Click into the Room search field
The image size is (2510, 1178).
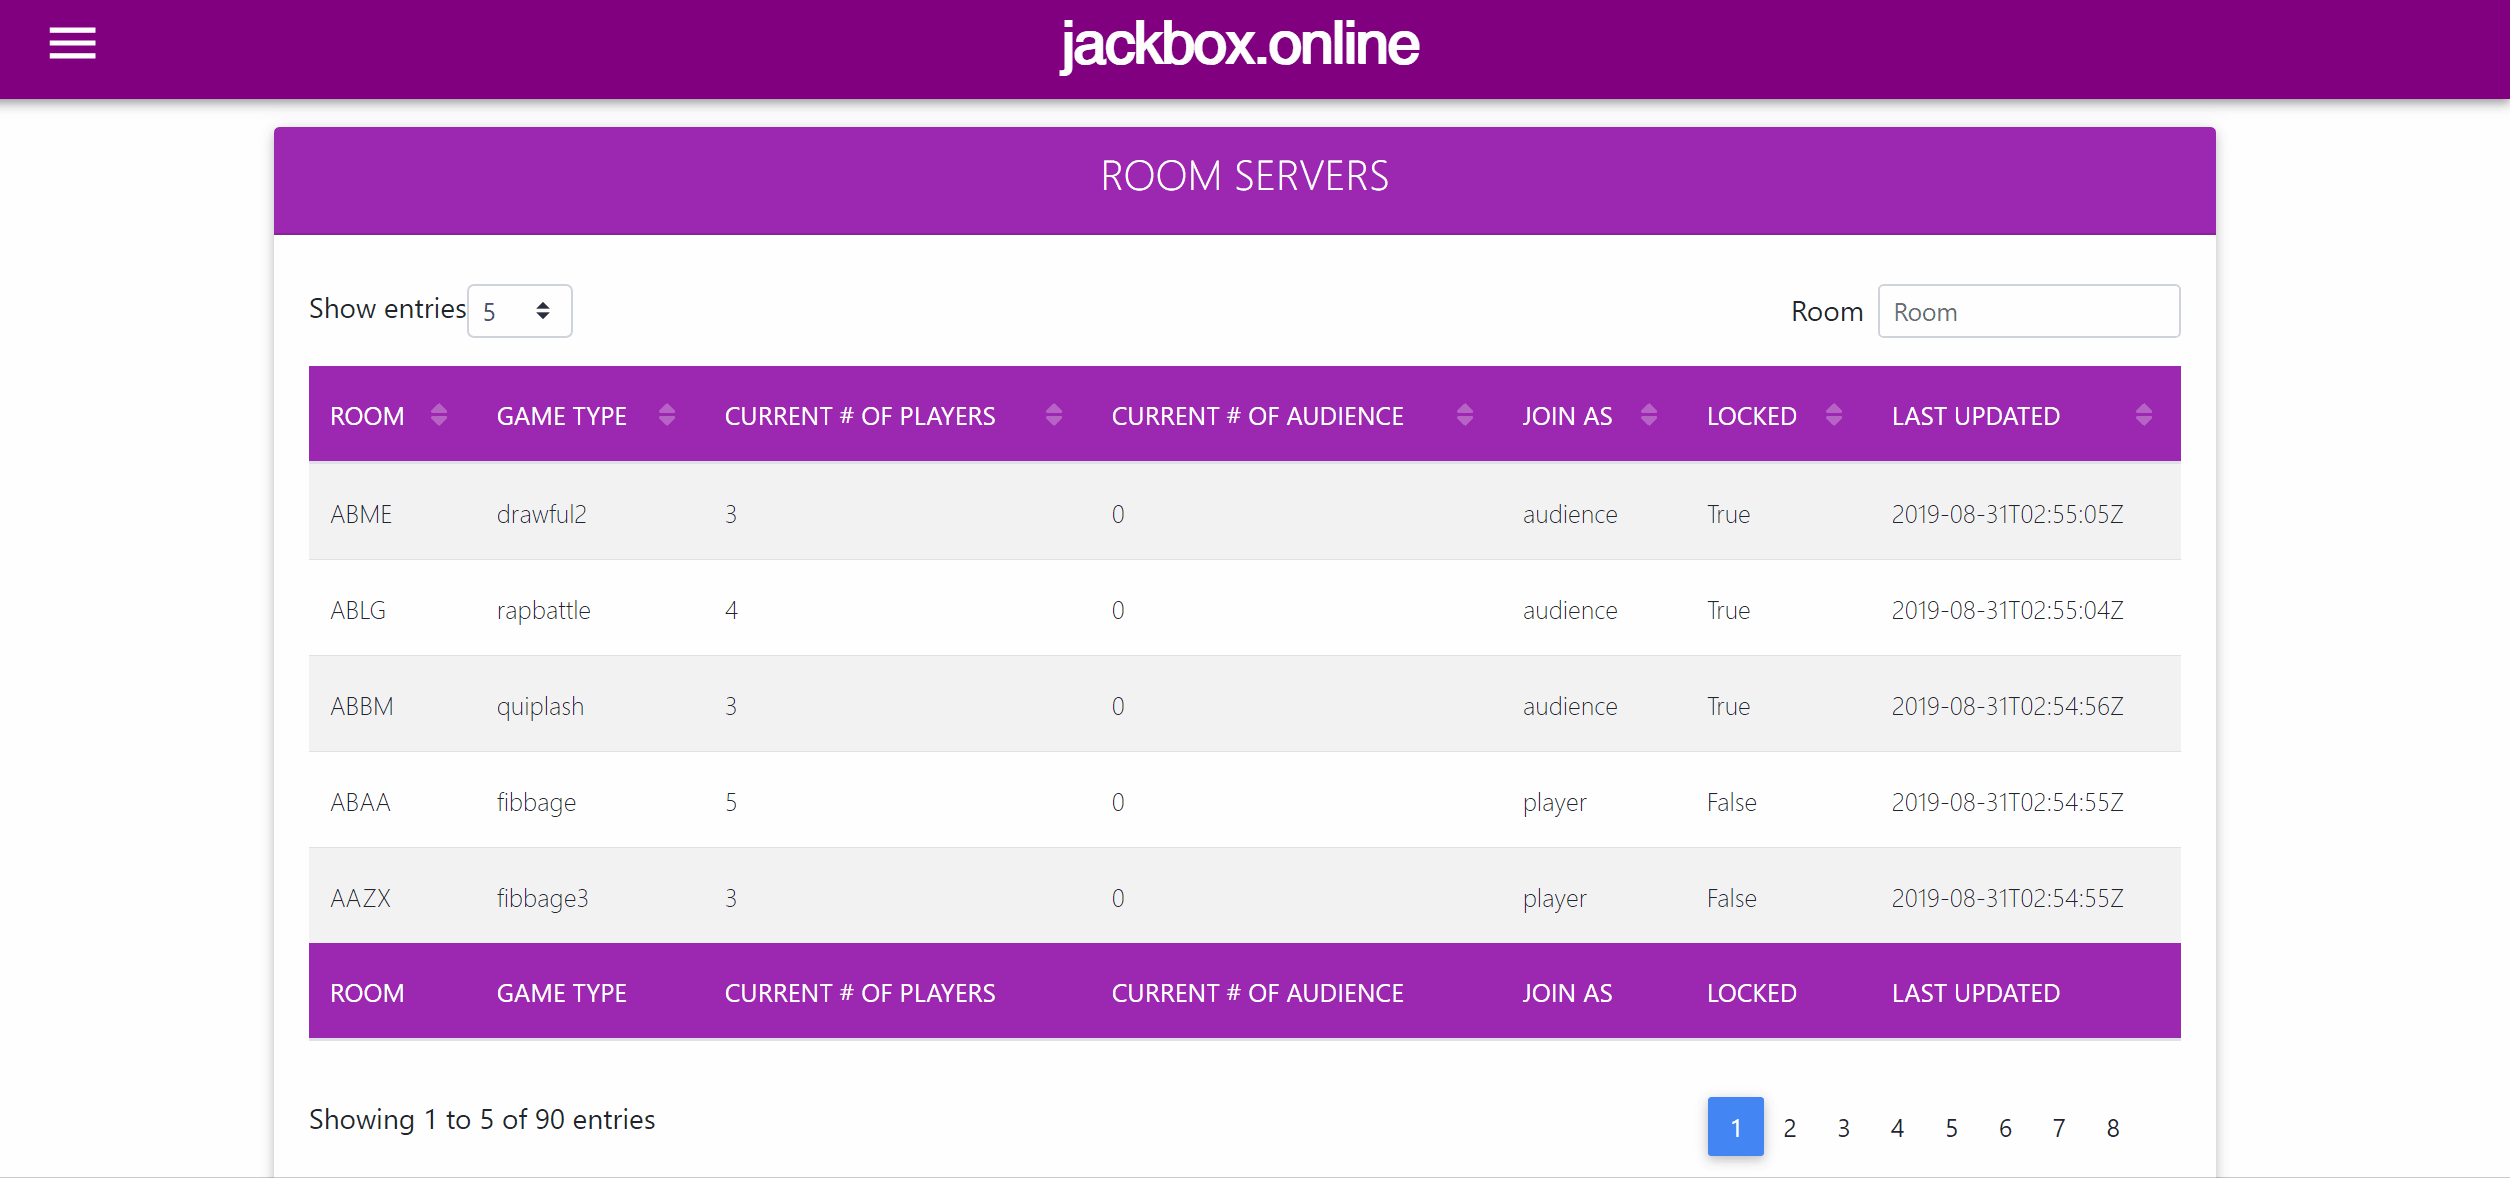coord(2028,311)
